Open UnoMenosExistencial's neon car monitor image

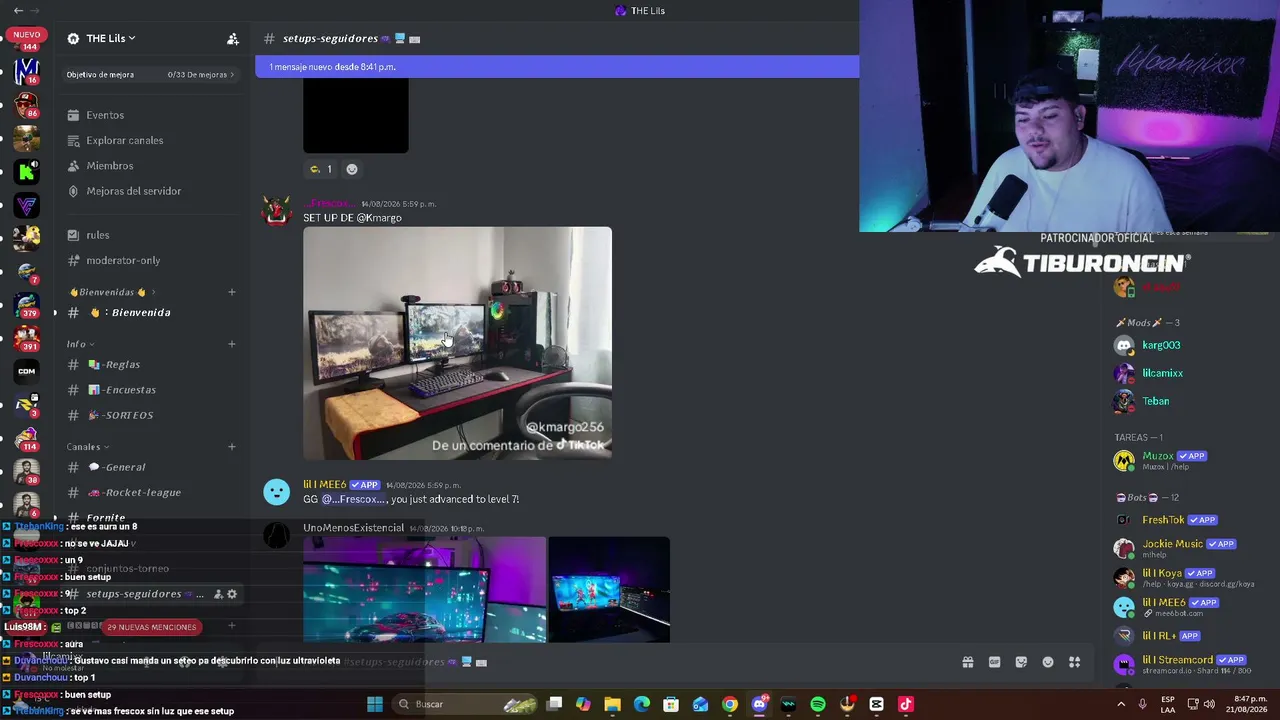[425, 589]
